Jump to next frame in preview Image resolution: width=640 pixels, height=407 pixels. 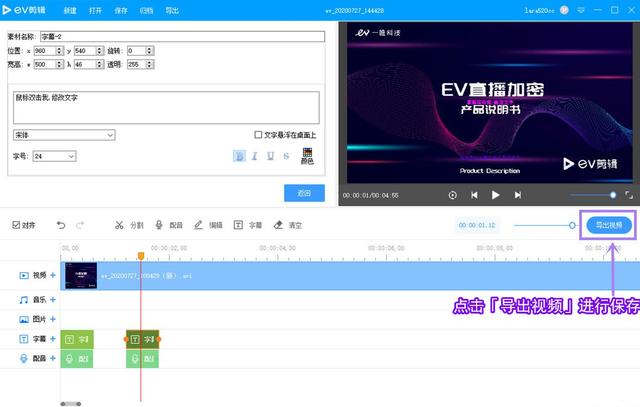point(518,195)
